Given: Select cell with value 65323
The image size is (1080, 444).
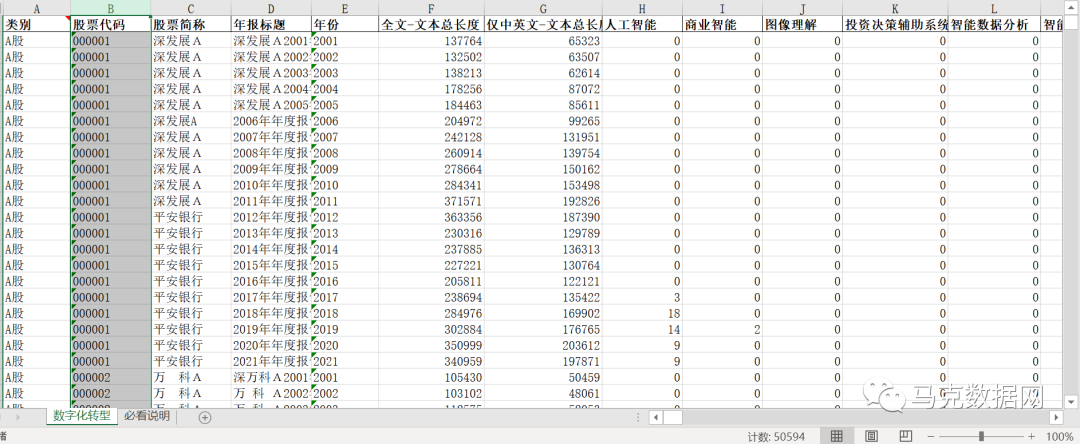Looking at the screenshot, I should 543,41.
